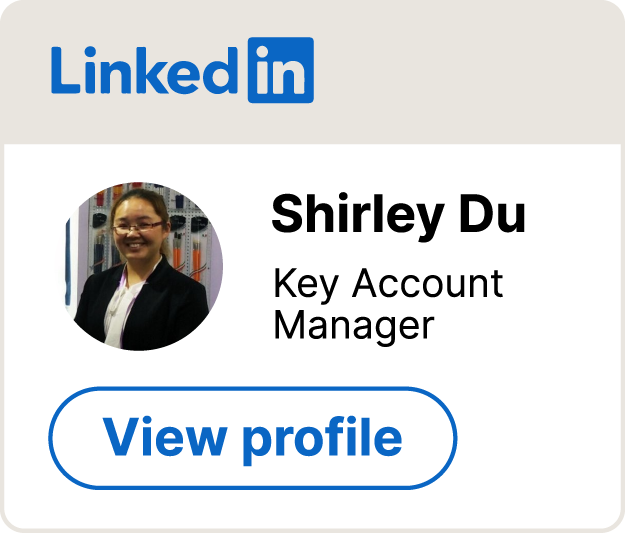Click the word "Manager" in the title
The image size is (625, 533).
coord(354,325)
